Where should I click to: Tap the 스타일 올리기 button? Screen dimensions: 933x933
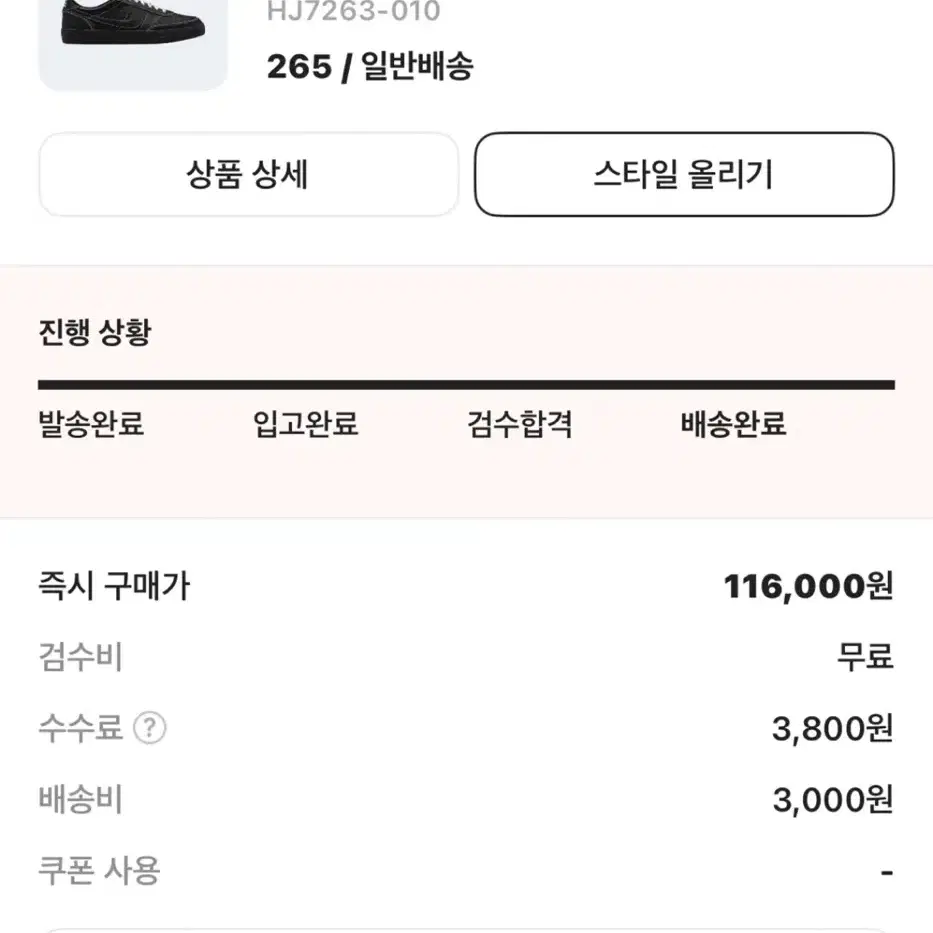point(684,174)
